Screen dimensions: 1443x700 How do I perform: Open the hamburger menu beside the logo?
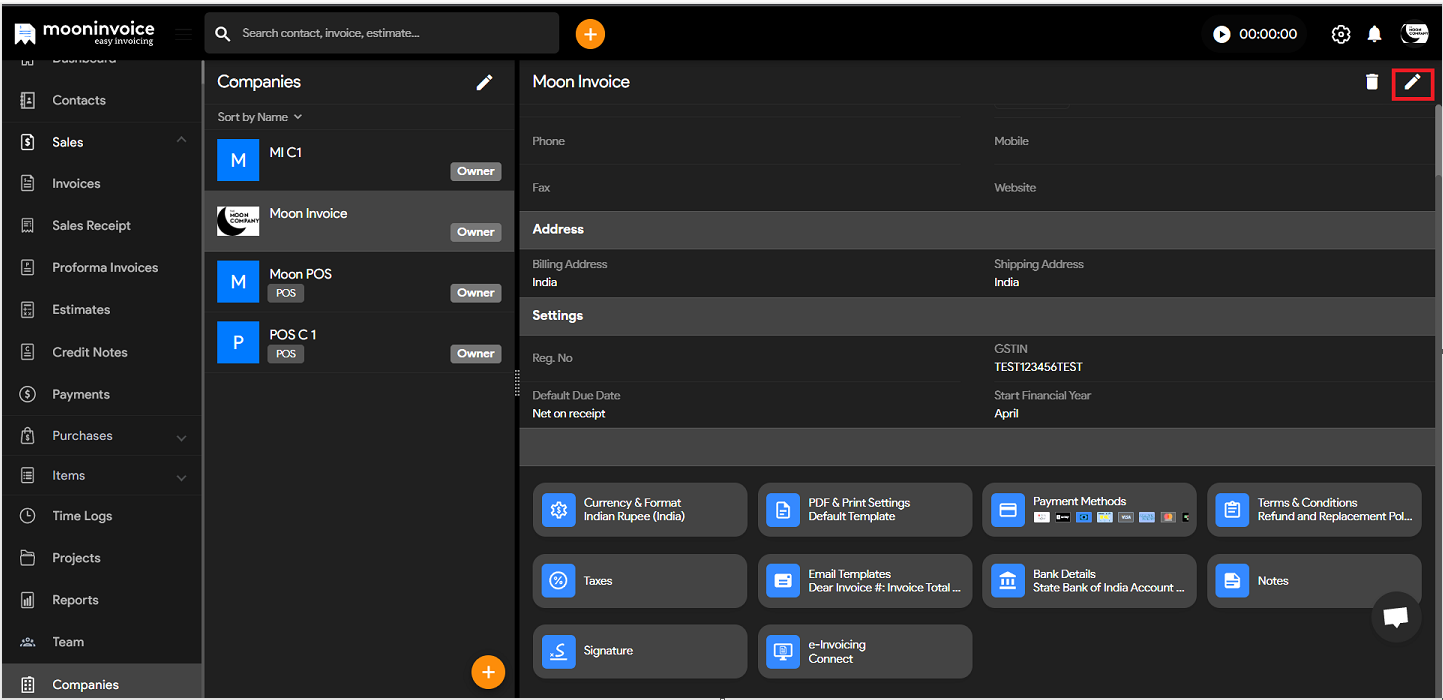[183, 34]
